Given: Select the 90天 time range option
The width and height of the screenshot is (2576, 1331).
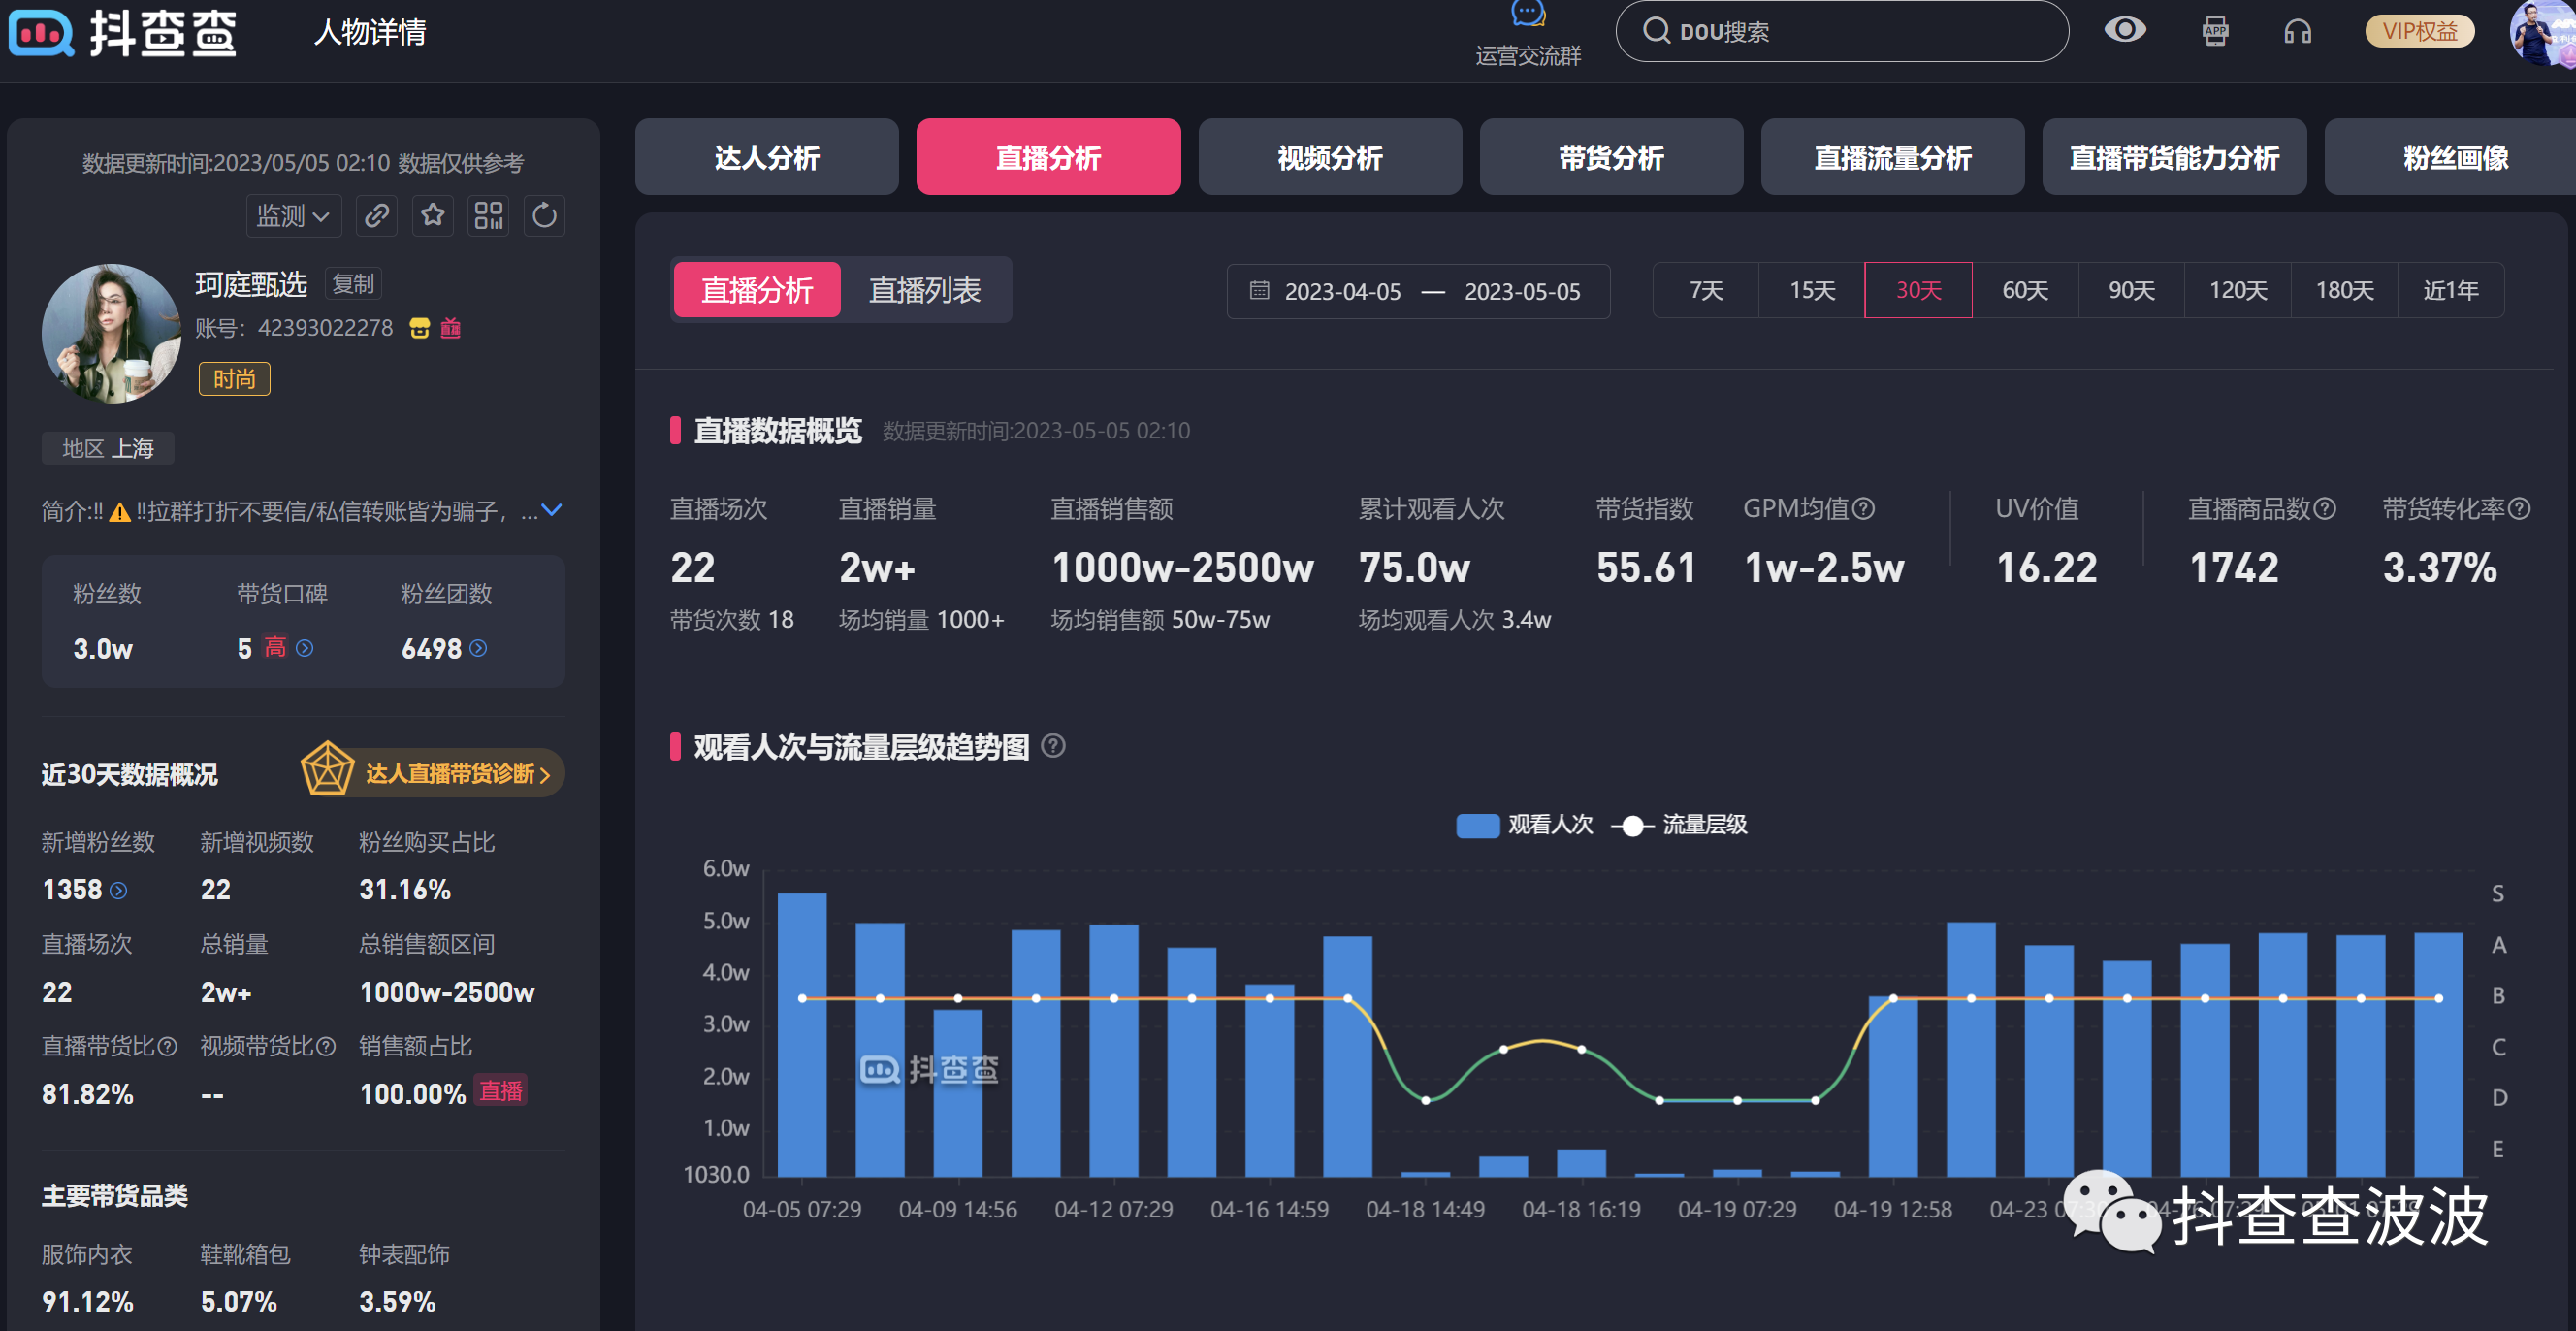Looking at the screenshot, I should [x=2131, y=290].
